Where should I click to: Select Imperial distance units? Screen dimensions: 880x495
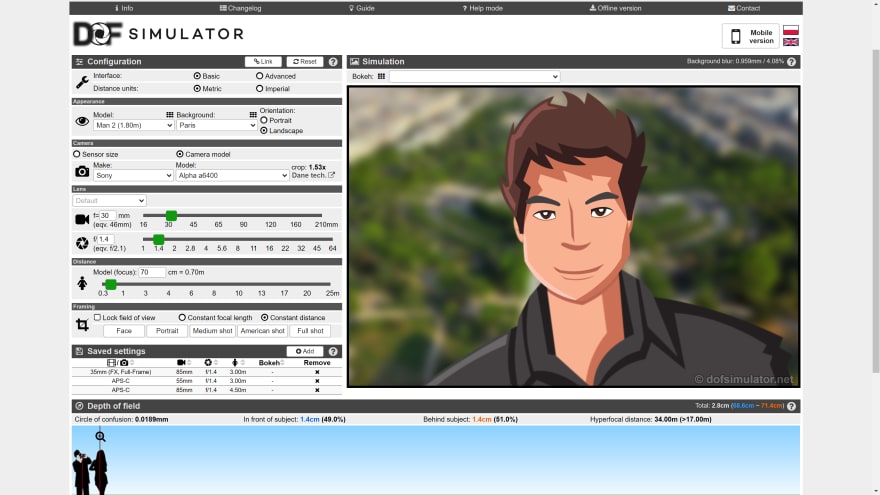pyautogui.click(x=259, y=89)
